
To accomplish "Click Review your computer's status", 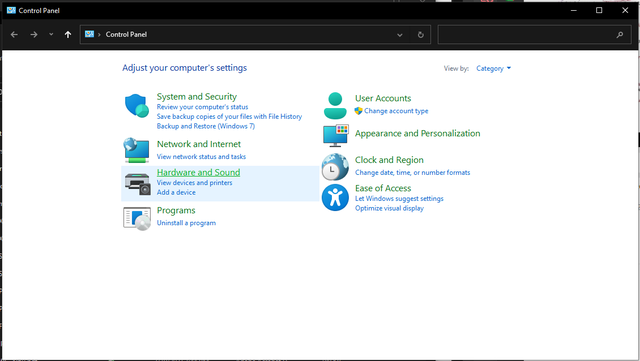I will tap(202, 107).
